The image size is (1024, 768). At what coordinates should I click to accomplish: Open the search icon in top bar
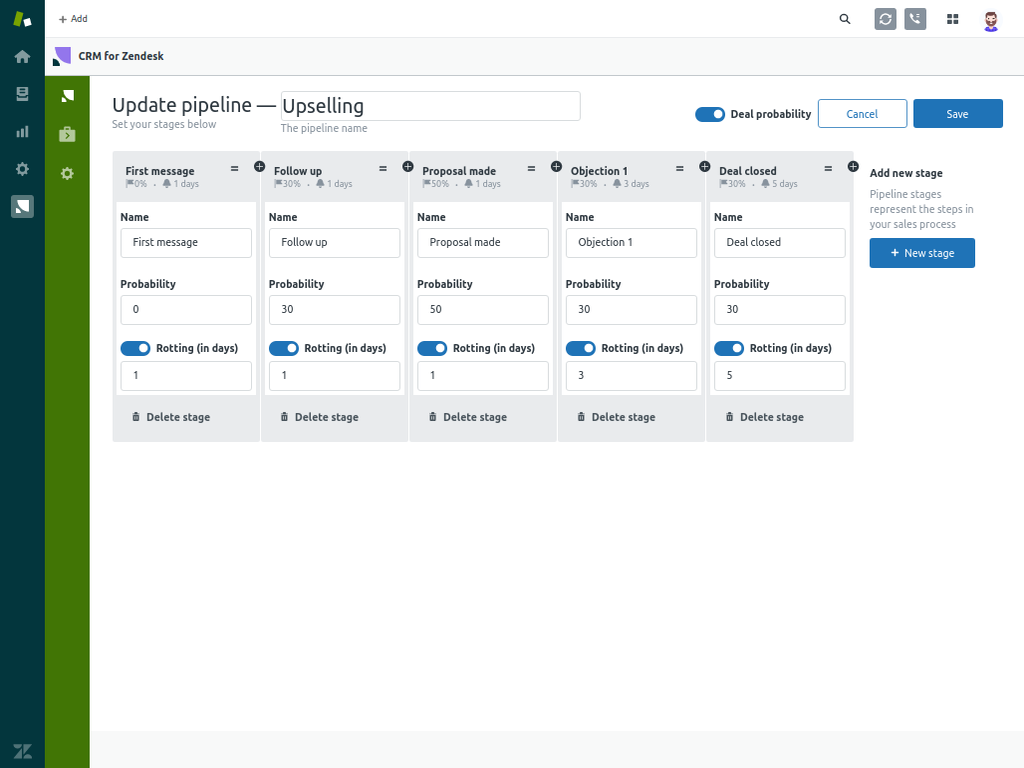(844, 18)
